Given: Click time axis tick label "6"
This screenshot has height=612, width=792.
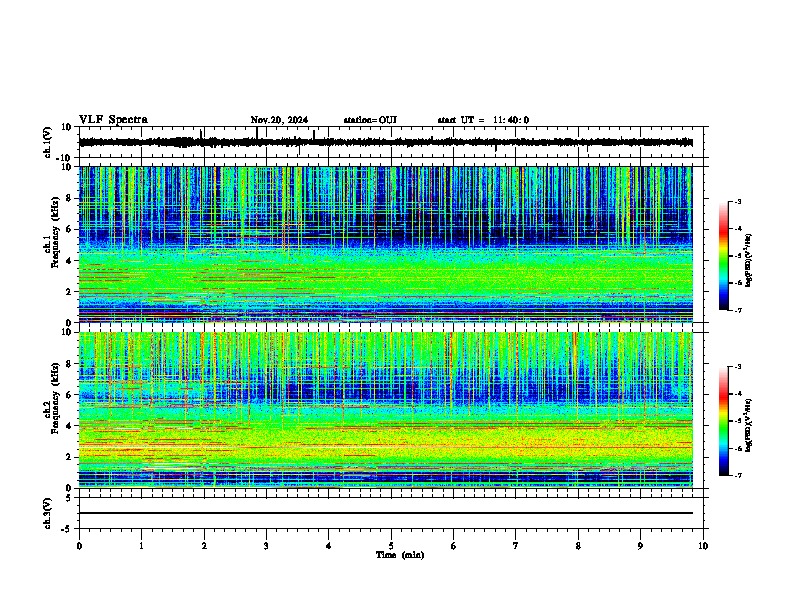Looking at the screenshot, I should tap(454, 546).
